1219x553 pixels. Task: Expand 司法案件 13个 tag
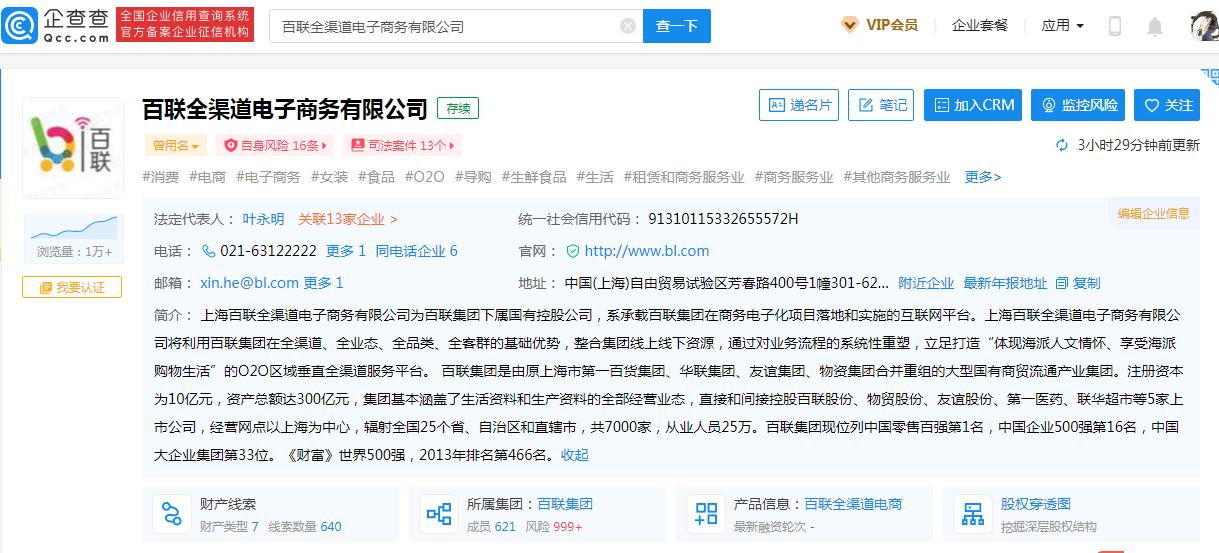pos(402,145)
